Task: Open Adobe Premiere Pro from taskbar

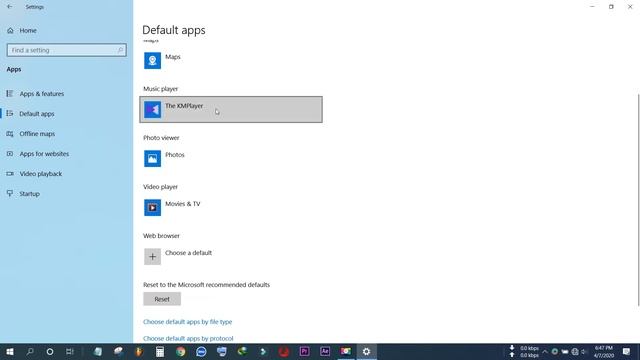Action: coord(304,352)
